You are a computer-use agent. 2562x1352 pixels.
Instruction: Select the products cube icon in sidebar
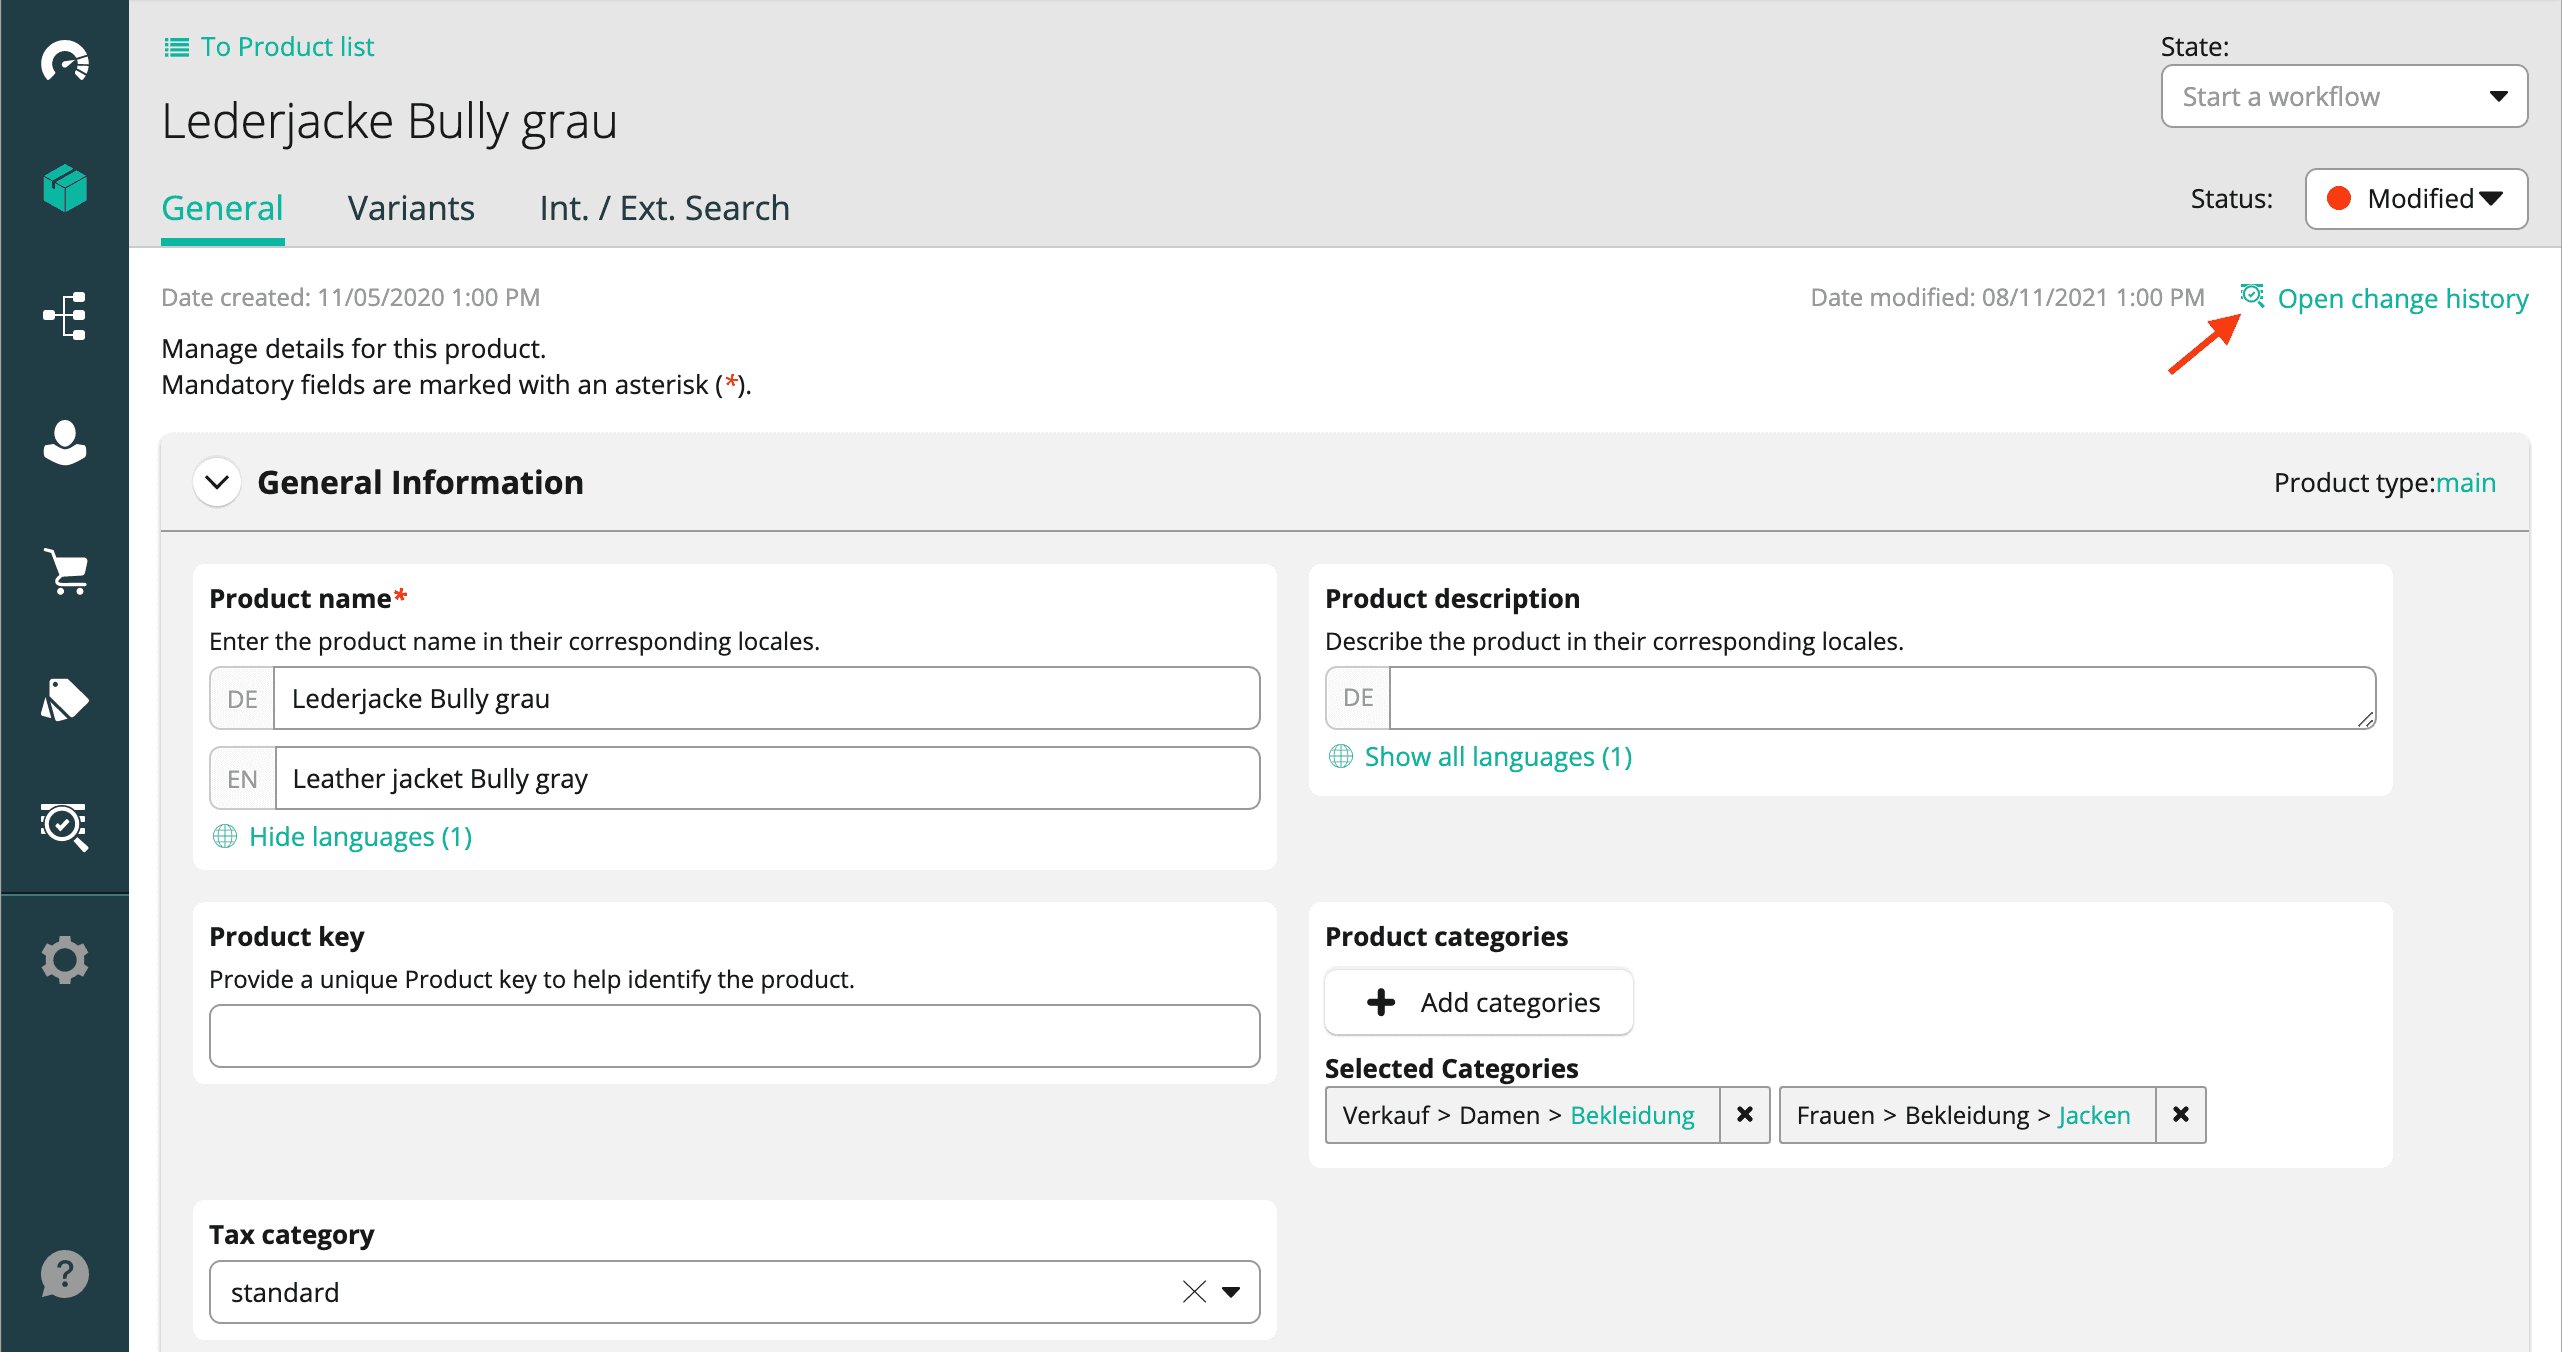coord(65,188)
